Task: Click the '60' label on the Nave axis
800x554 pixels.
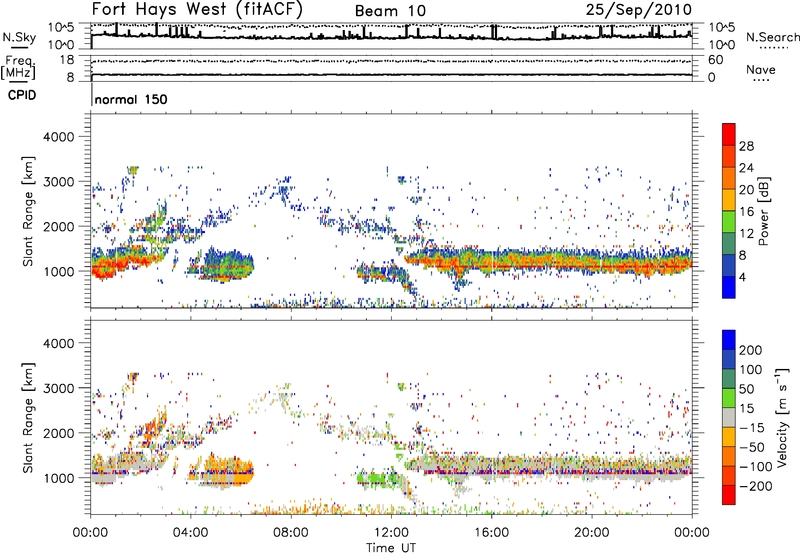Action: (x=716, y=60)
